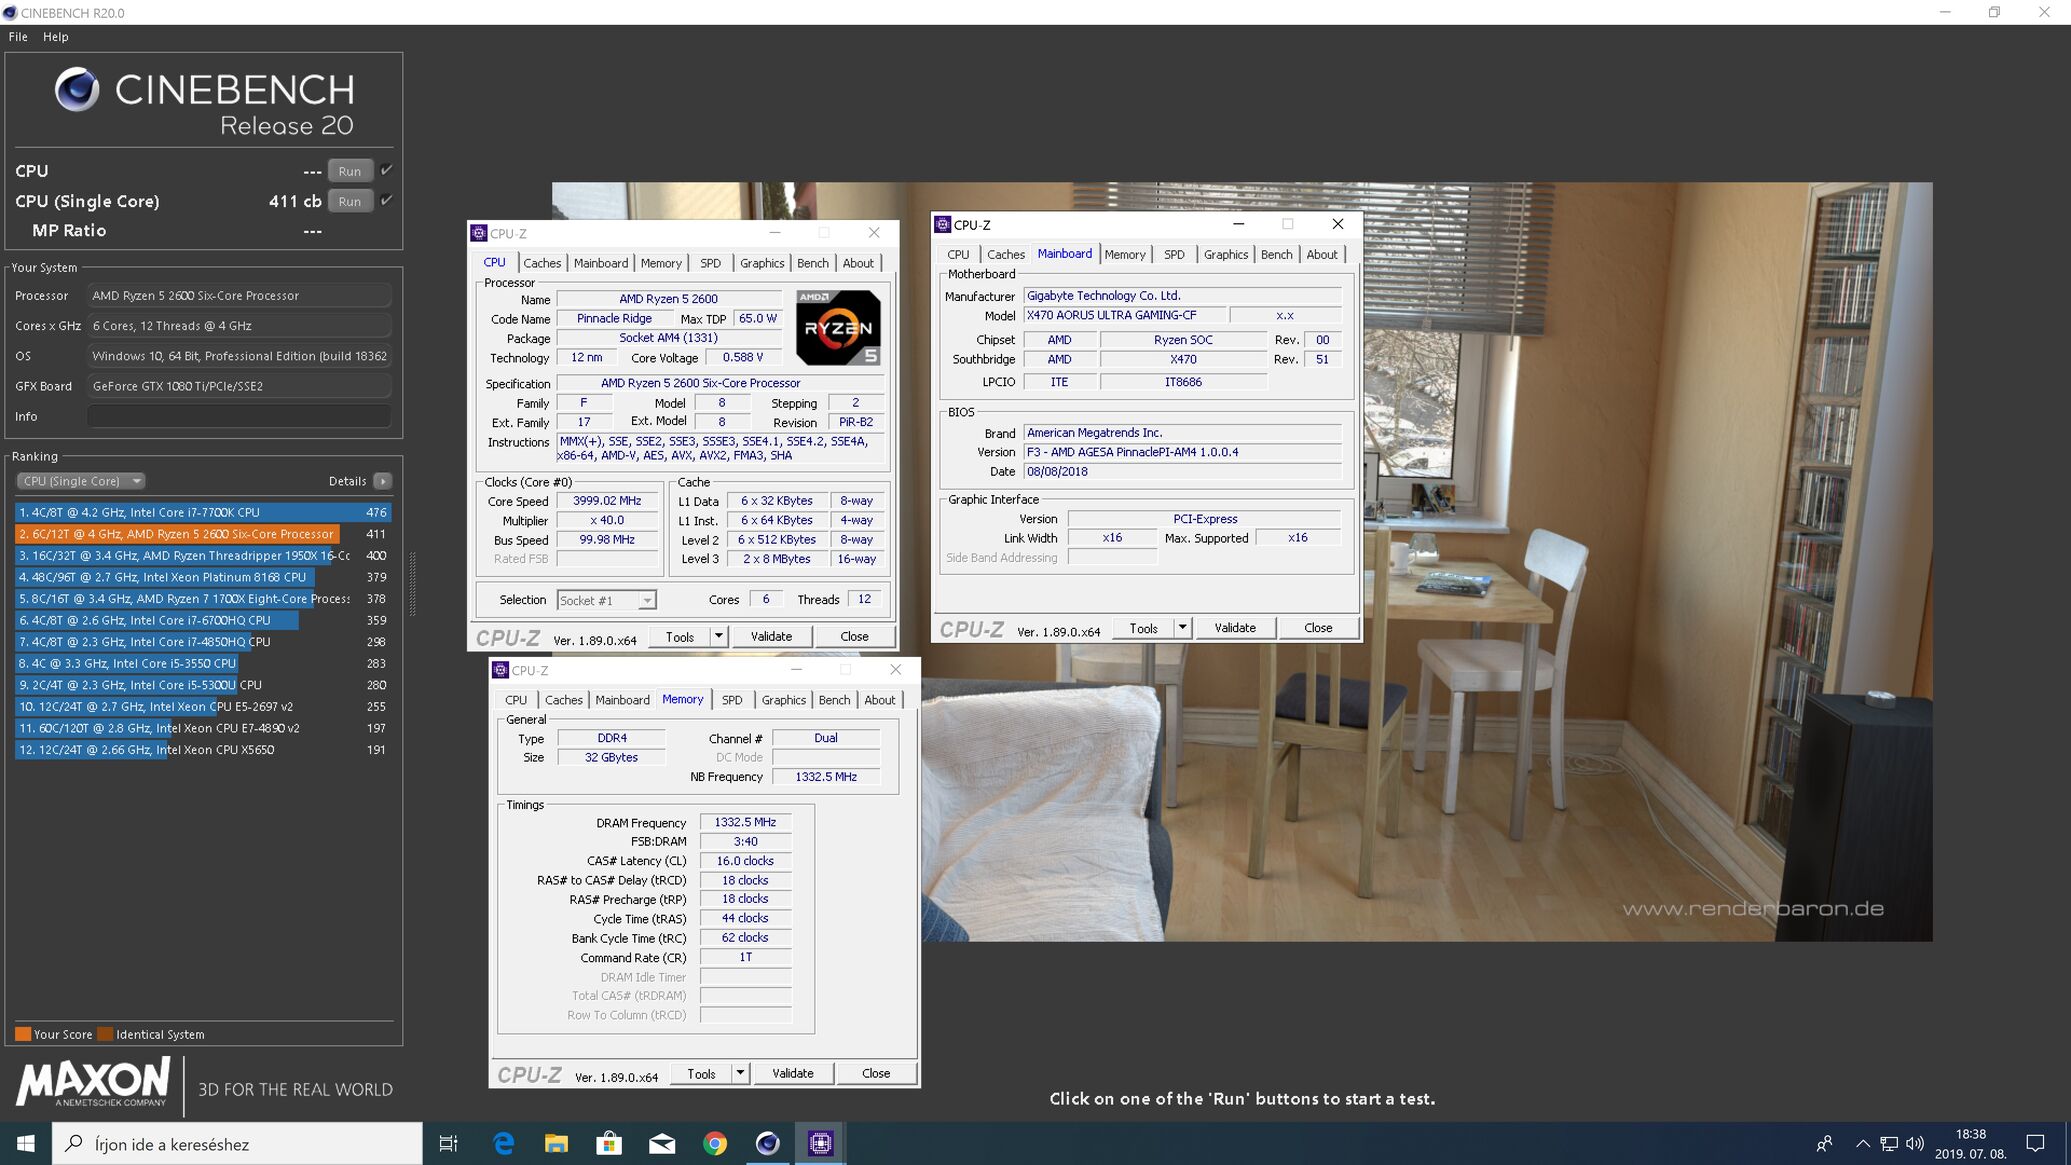The image size is (2071, 1165).
Task: Open the Windows Start menu
Action: (x=26, y=1143)
